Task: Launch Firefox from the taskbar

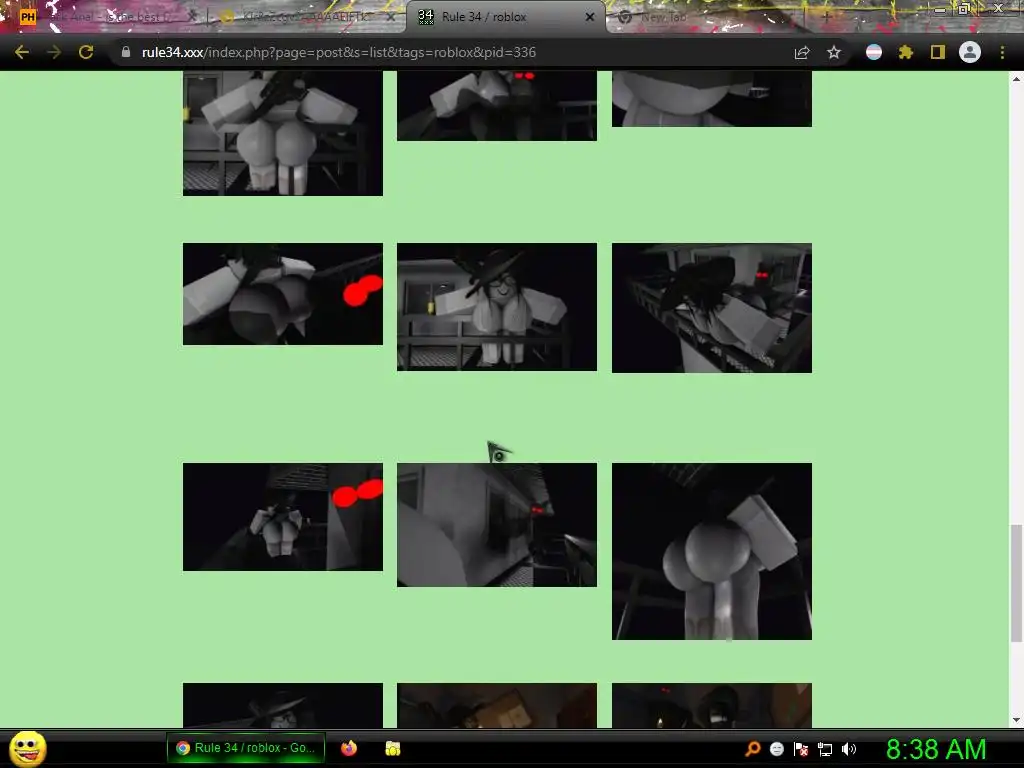Action: coord(349,748)
